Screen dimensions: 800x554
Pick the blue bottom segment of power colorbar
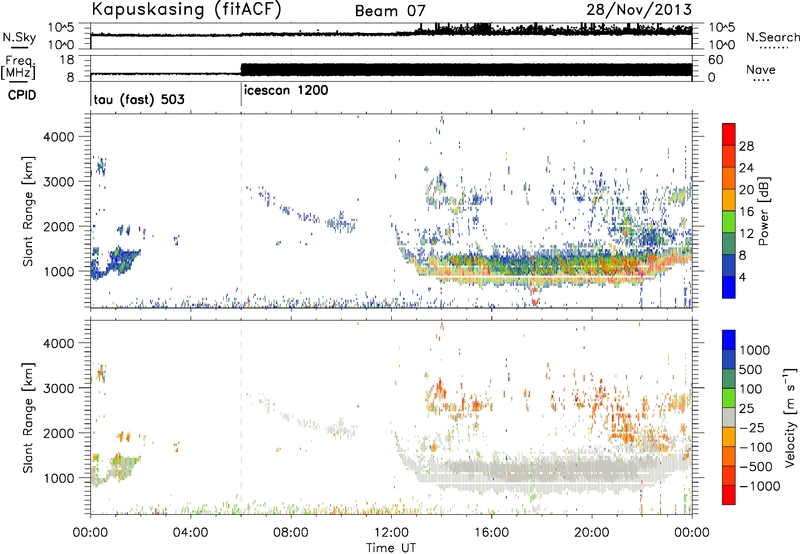click(729, 287)
